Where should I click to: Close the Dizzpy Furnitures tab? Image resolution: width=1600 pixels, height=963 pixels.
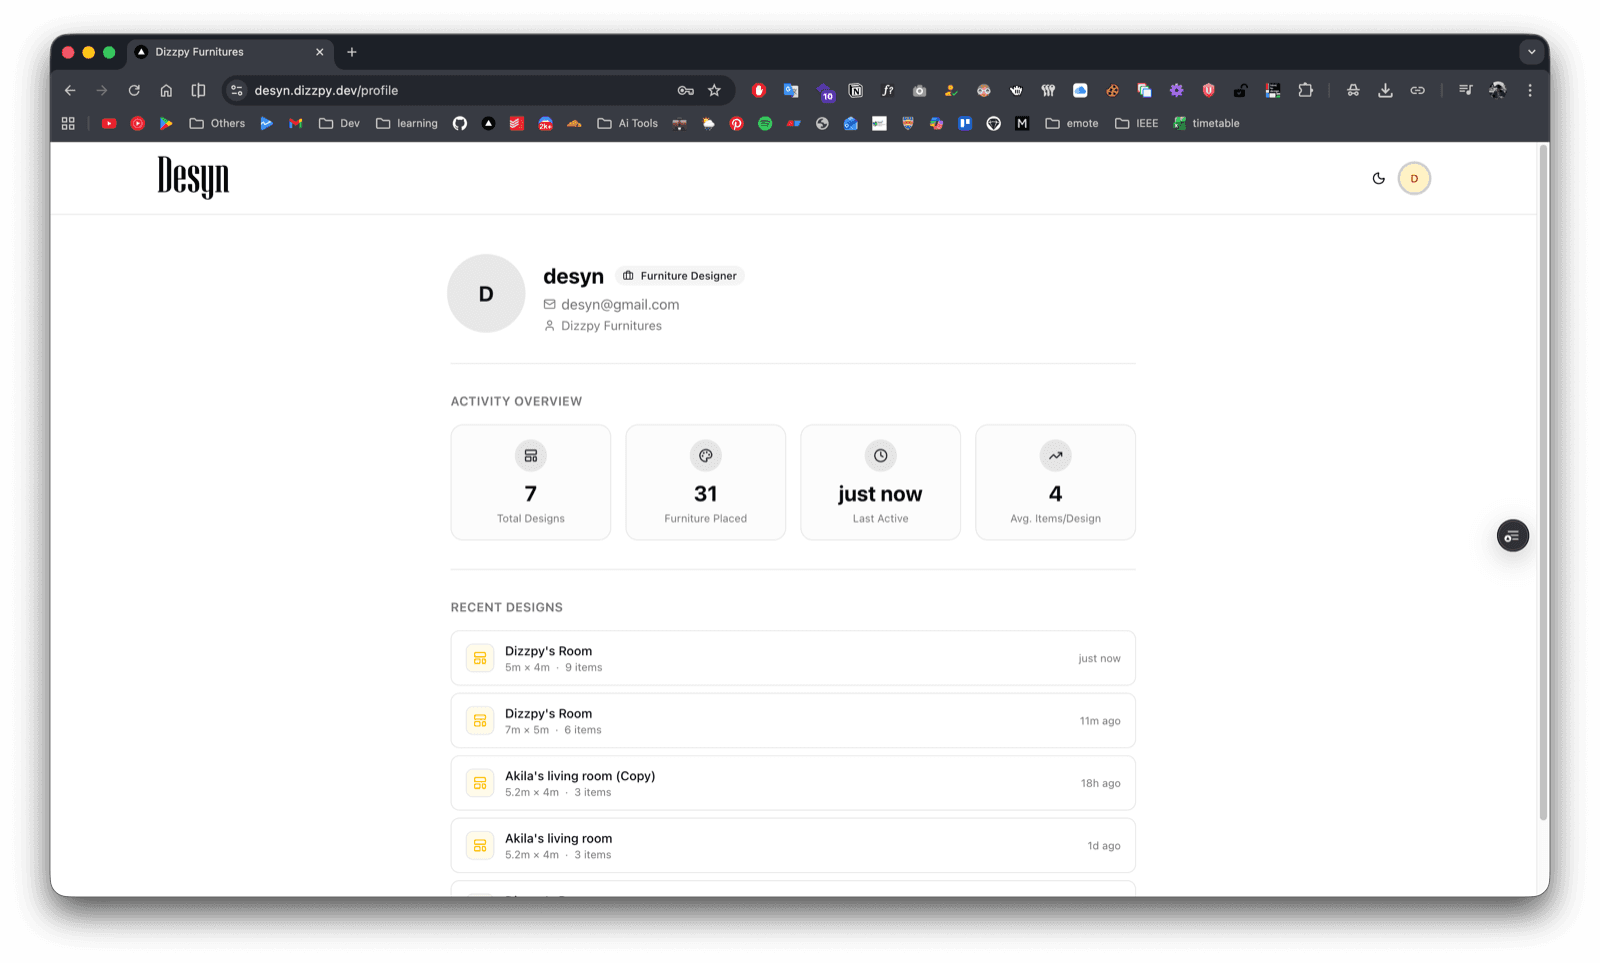click(x=320, y=52)
